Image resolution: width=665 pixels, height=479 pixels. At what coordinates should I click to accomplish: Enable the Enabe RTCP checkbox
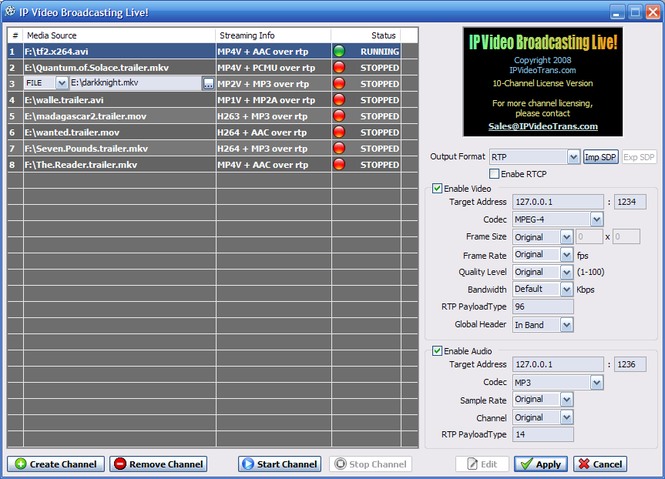494,174
